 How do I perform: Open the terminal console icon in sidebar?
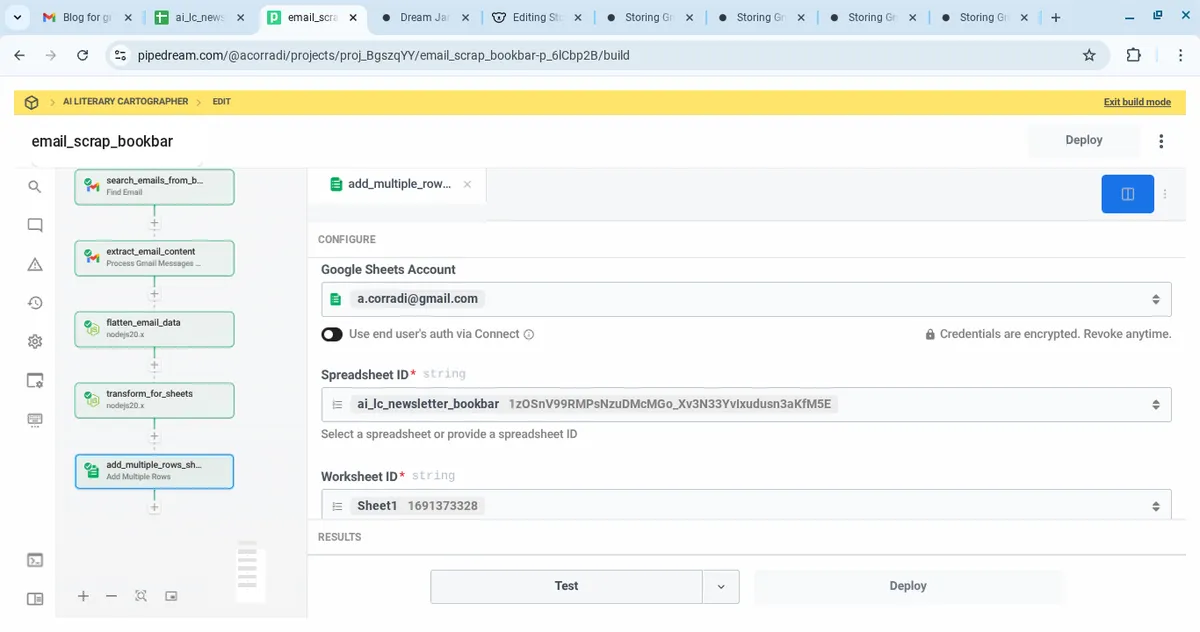(x=35, y=560)
